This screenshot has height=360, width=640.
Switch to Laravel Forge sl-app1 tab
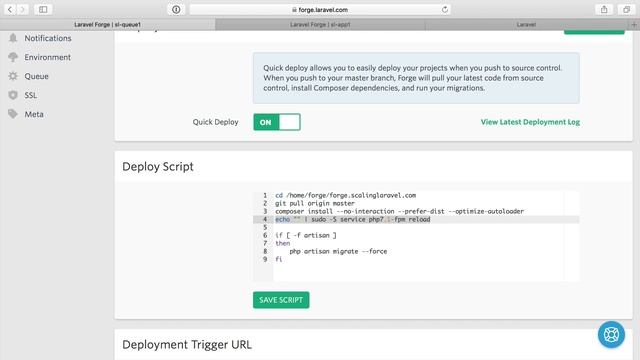coord(320,24)
